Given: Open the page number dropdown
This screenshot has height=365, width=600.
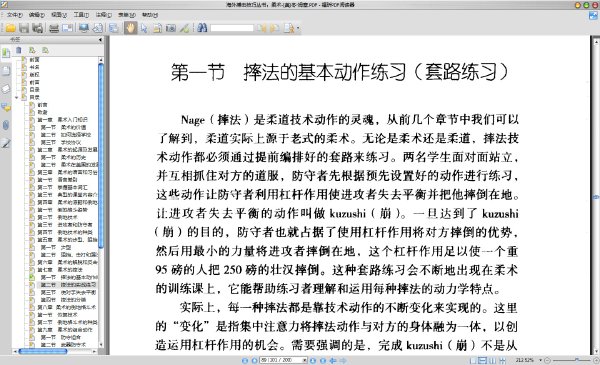Looking at the screenshot, I should (x=305, y=360).
